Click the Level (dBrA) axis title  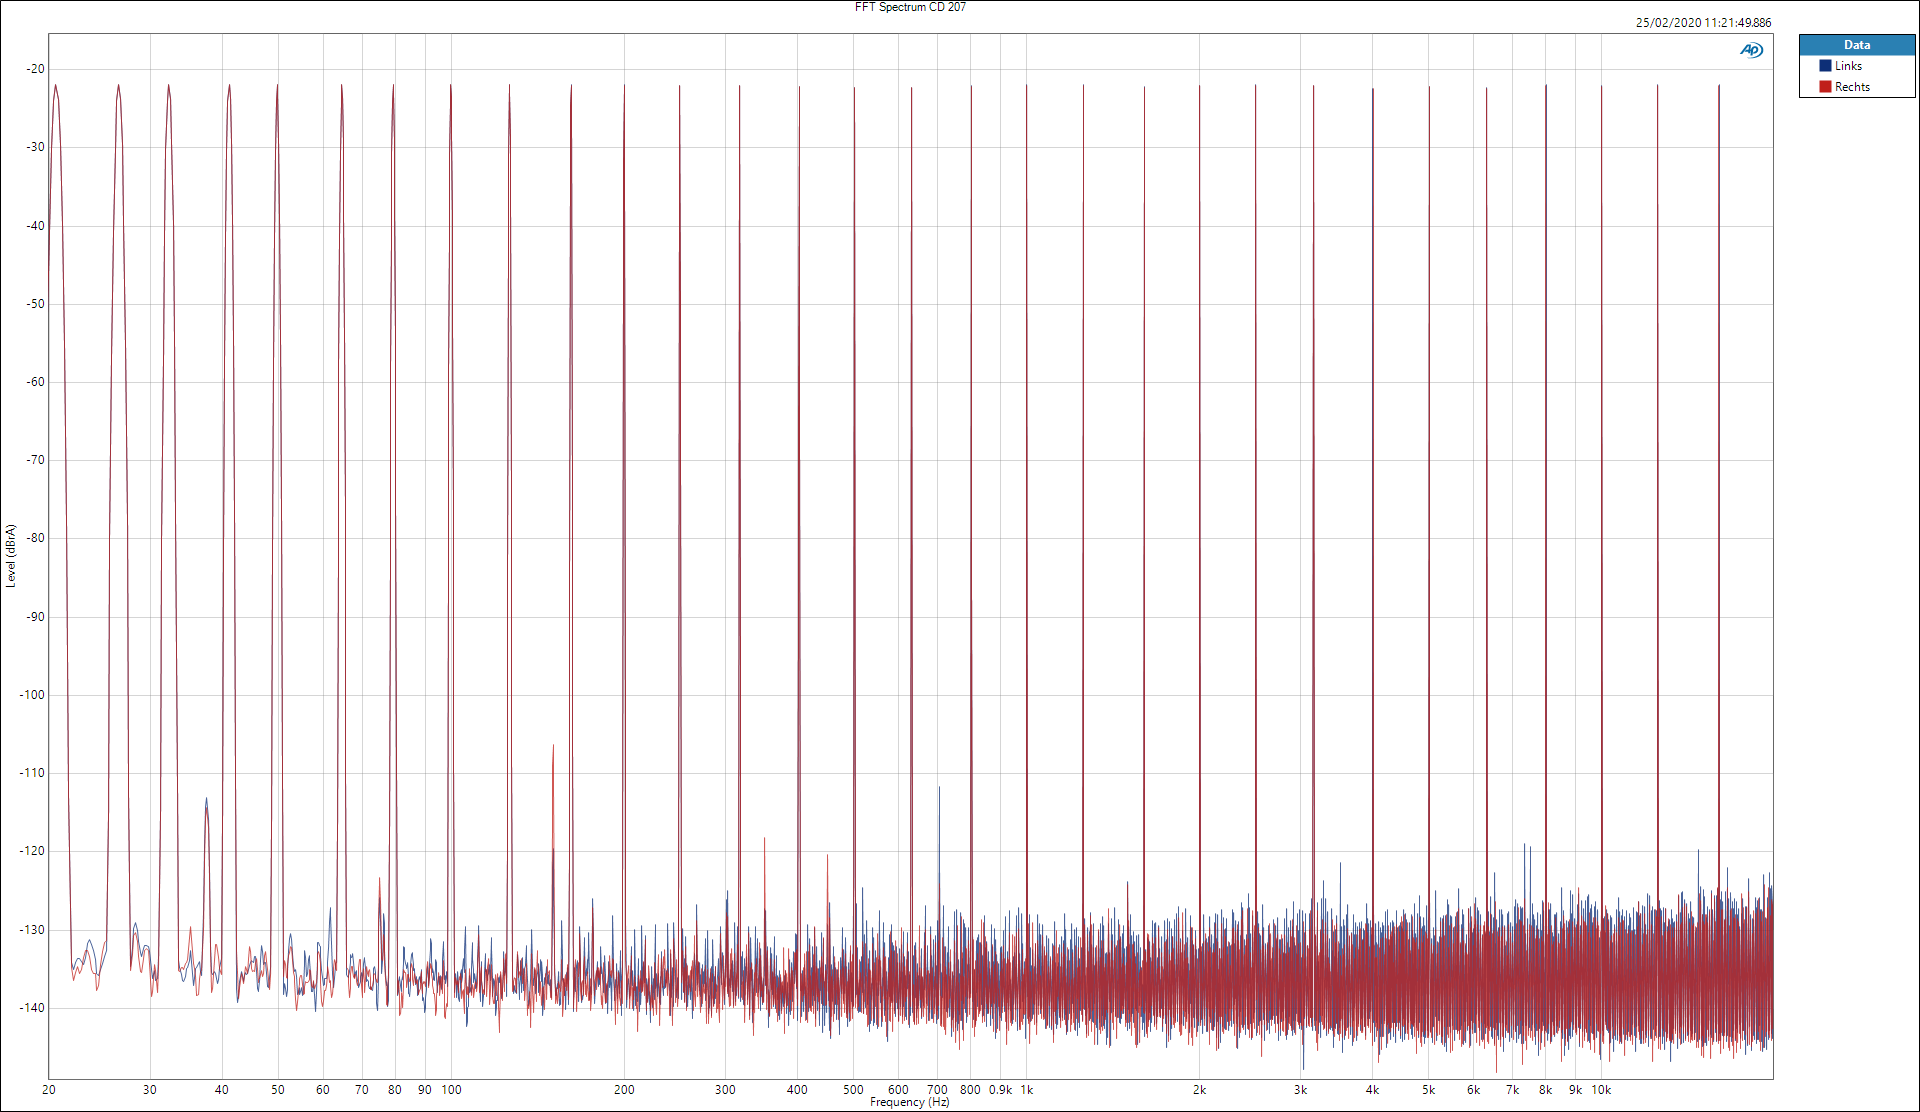[11, 556]
